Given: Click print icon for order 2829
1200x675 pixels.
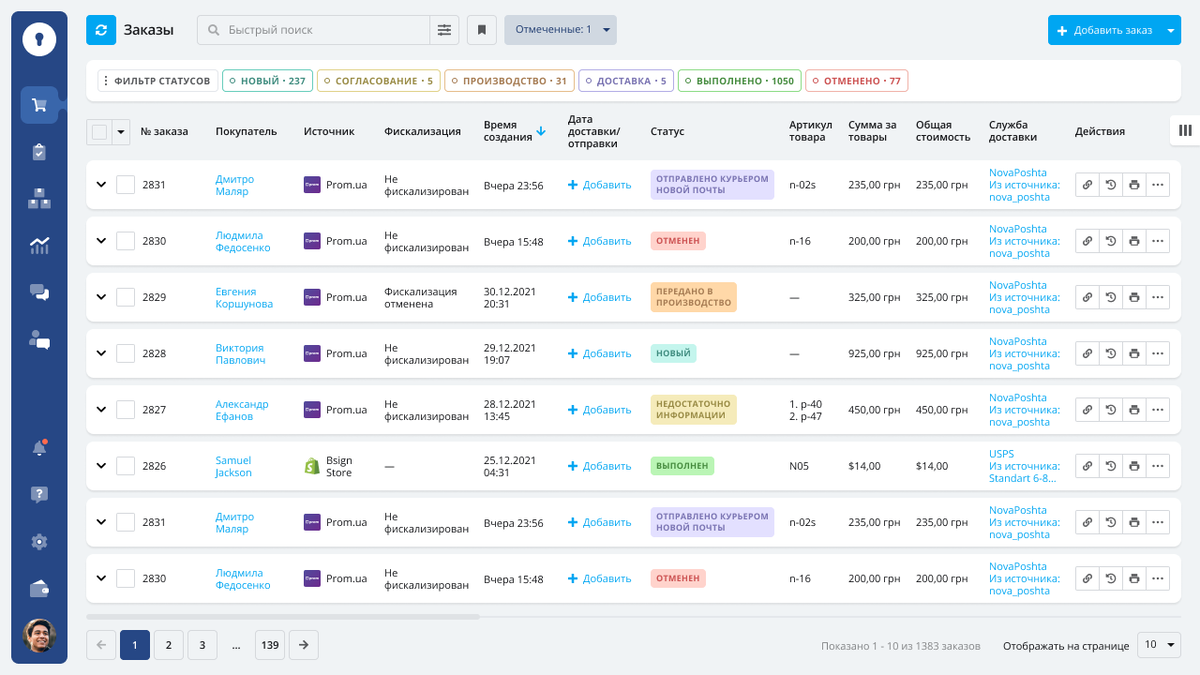Looking at the screenshot, I should click(x=1134, y=297).
